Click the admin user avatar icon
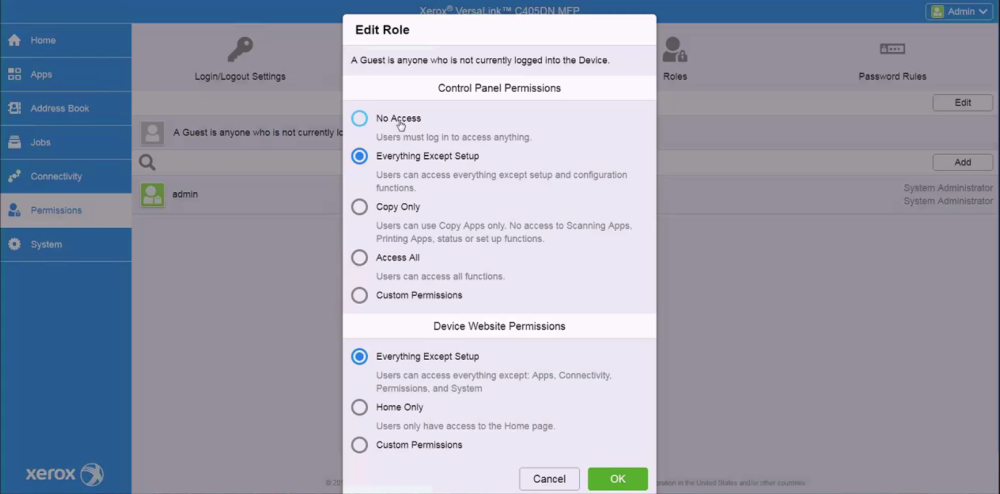The width and height of the screenshot is (1000, 494). point(152,195)
